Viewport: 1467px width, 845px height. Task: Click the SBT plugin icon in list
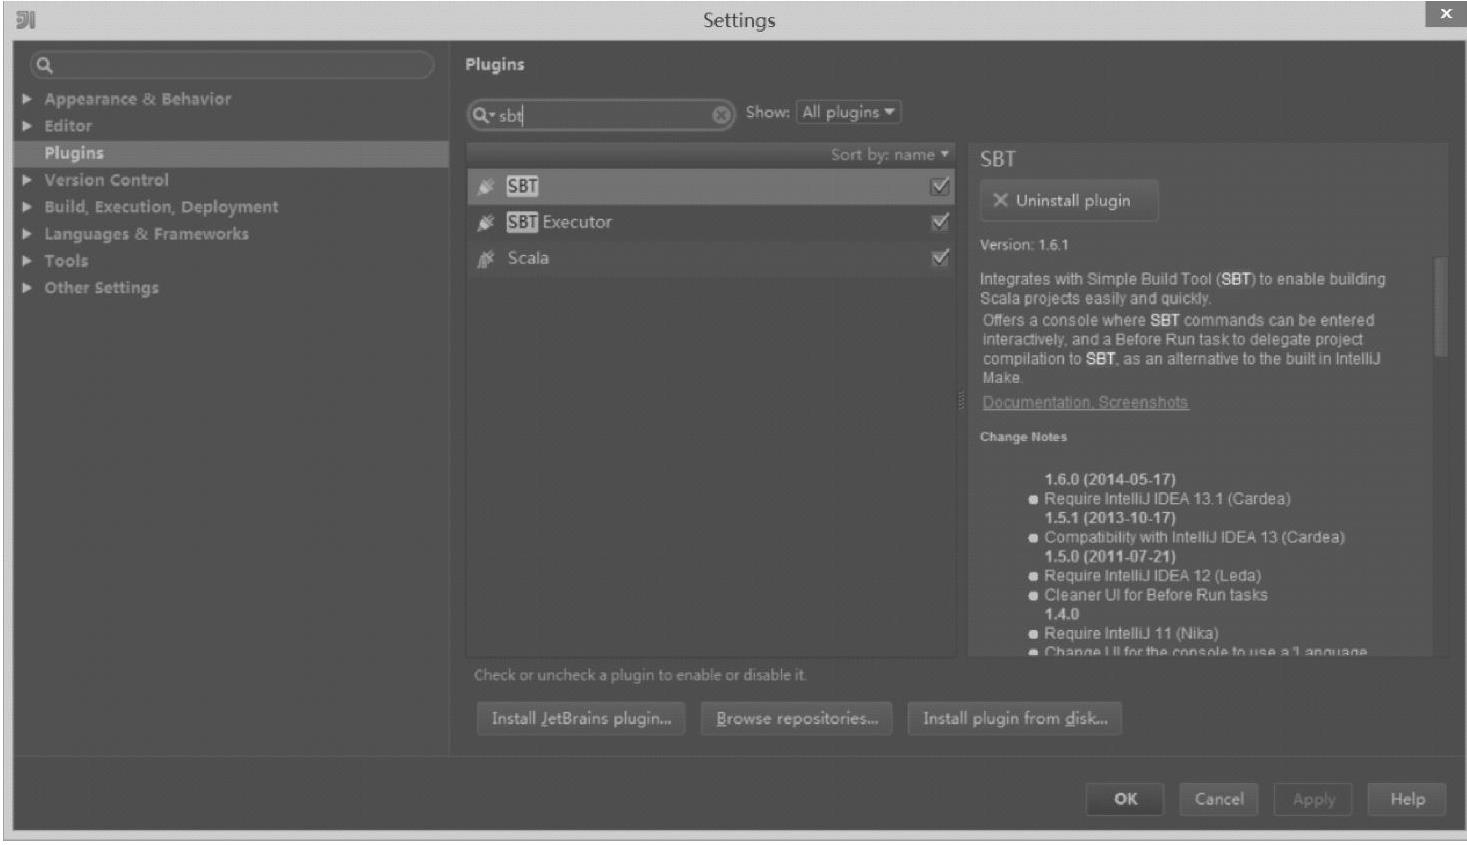[x=486, y=187]
